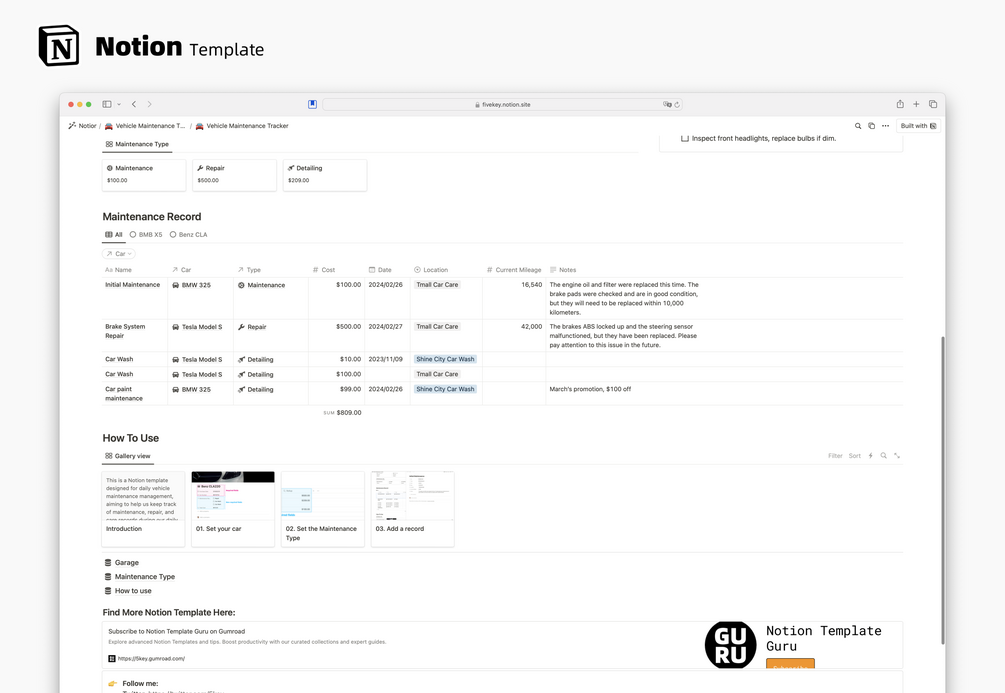Viewport: 1005px width, 693px height.
Task: Duplicate page using the copy icon
Action: (871, 126)
